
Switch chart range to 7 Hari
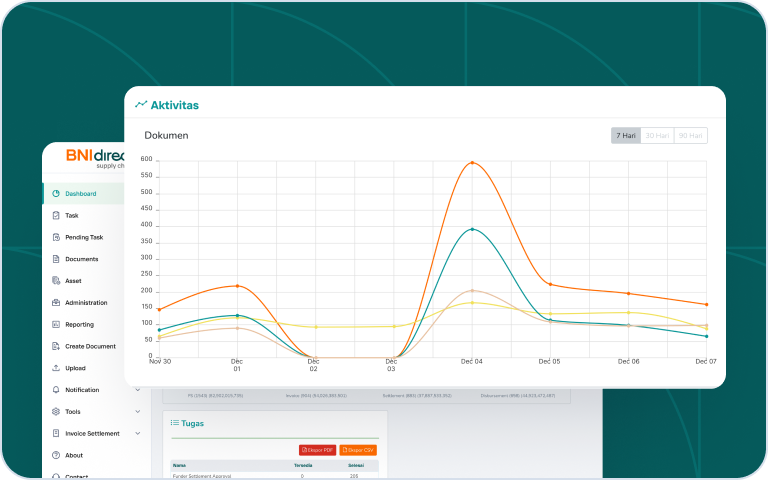click(625, 136)
